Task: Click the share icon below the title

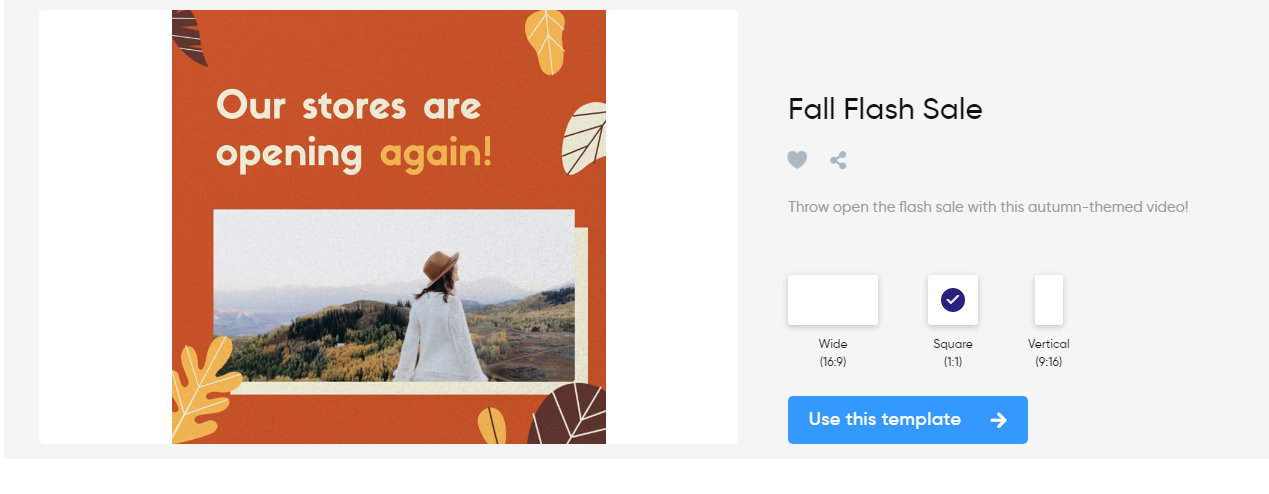Action: pyautogui.click(x=838, y=160)
